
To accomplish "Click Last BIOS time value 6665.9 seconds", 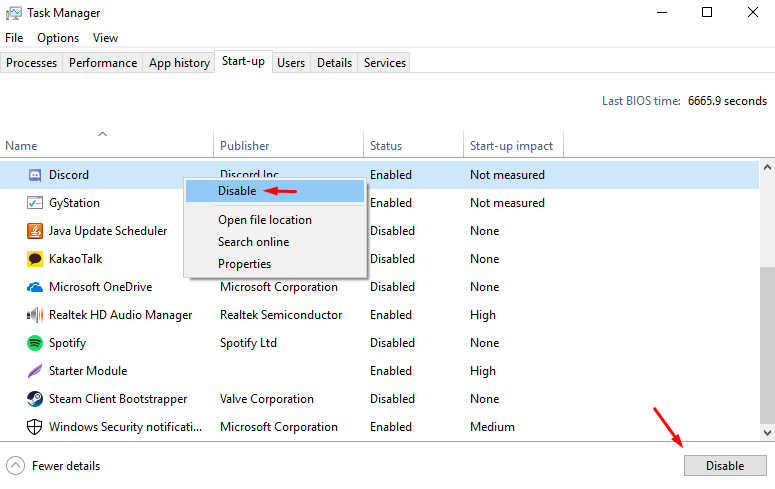I will tap(727, 101).
